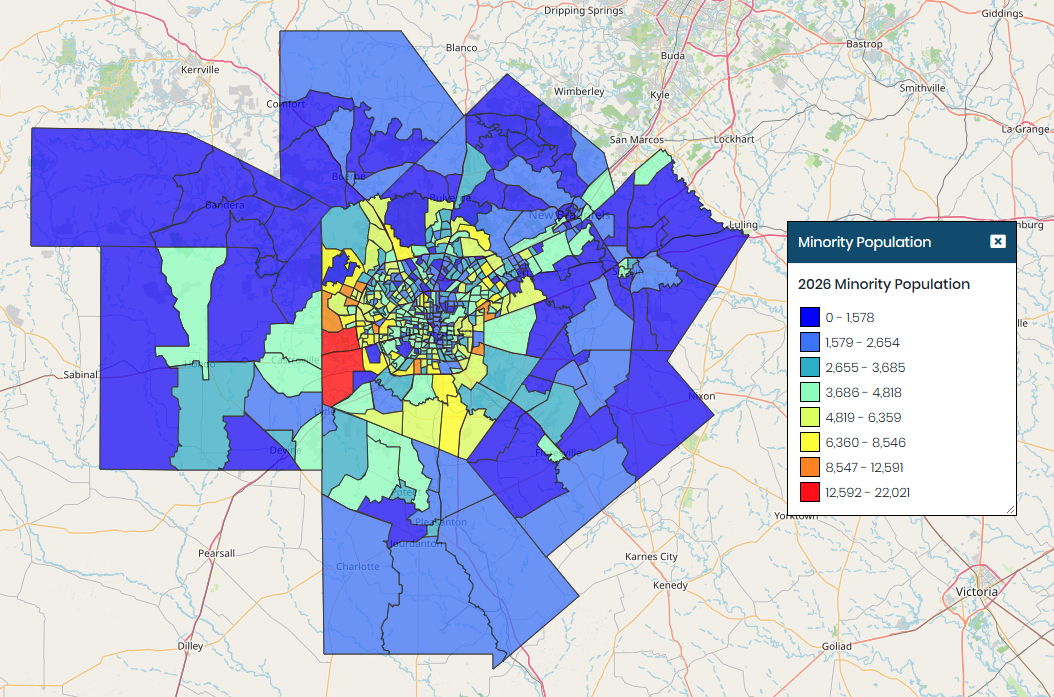Click the Minority Population panel title
The image size is (1054, 697).
click(x=864, y=243)
